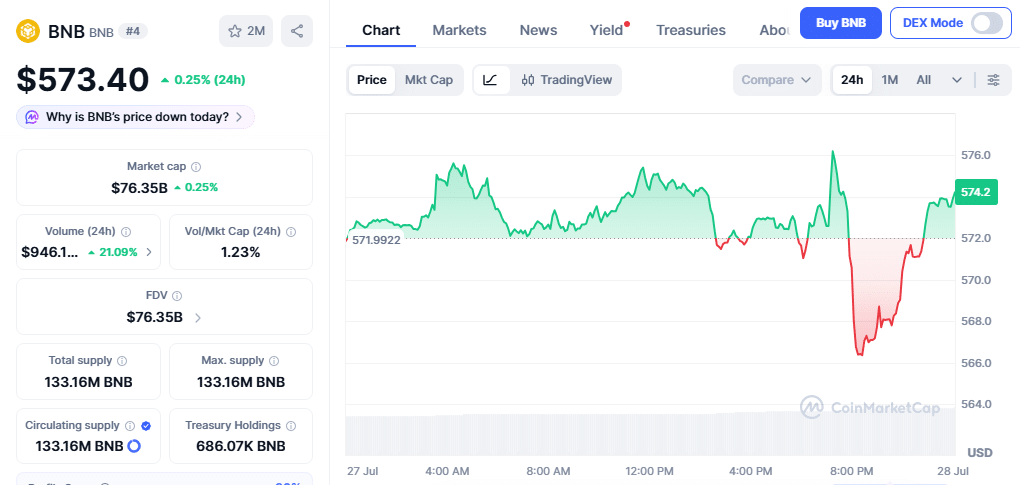Set chart range to 24h
Viewport: 1020px width, 485px height.
tap(852, 80)
